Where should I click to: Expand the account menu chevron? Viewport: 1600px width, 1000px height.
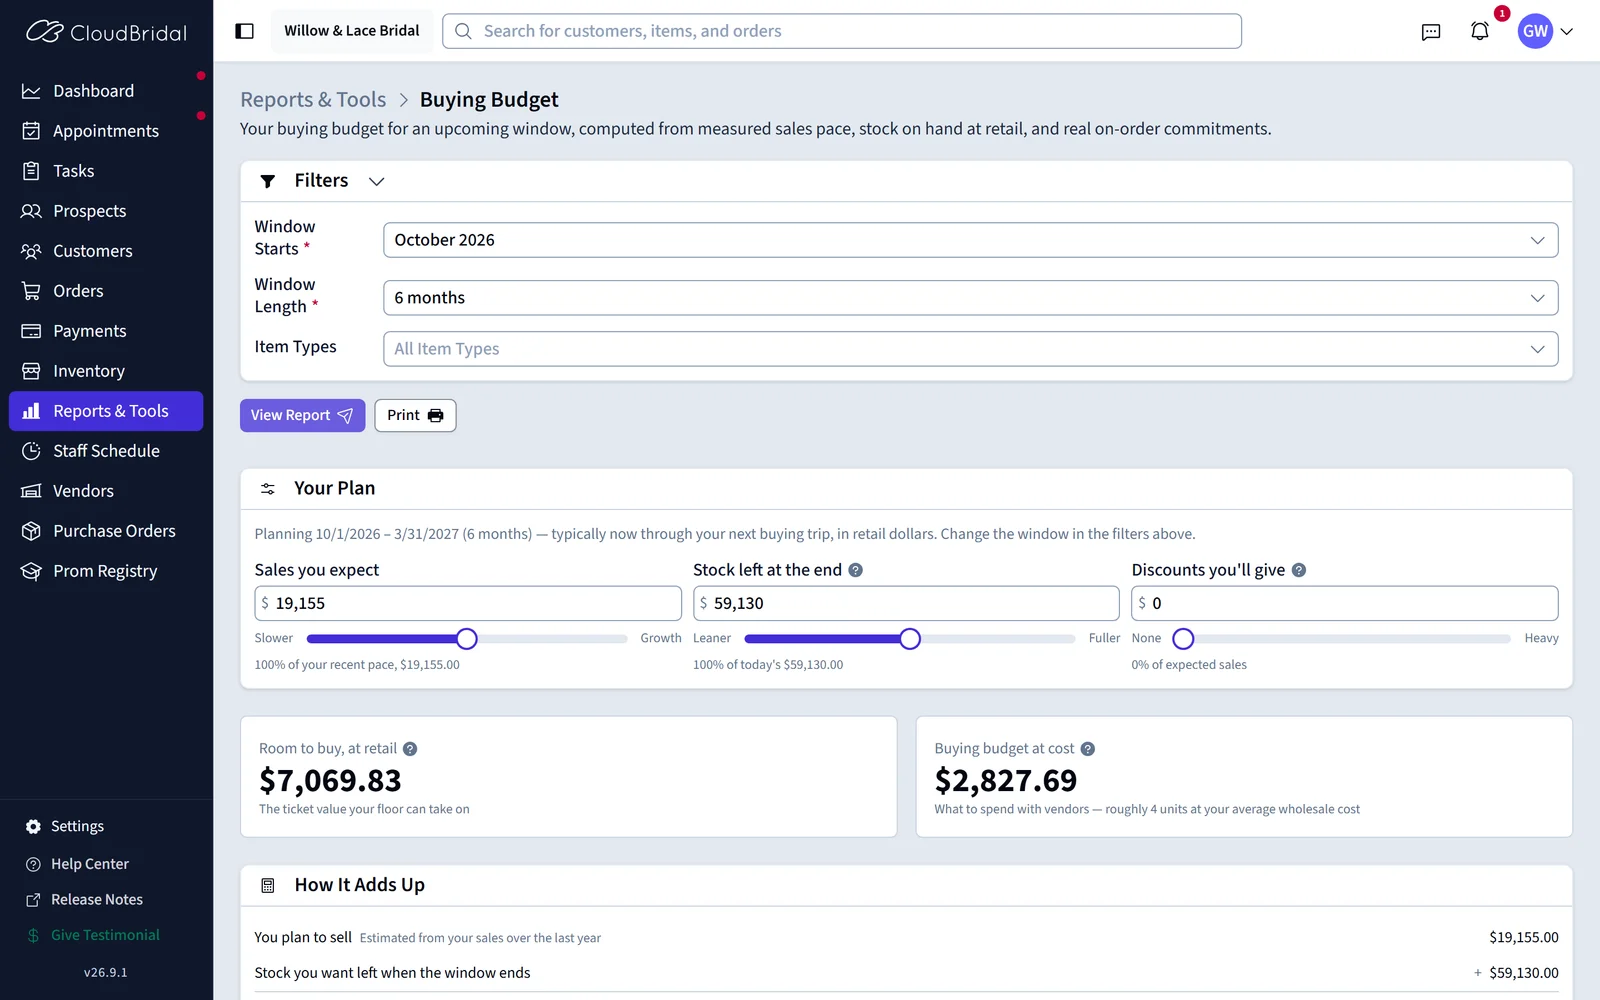pos(1567,32)
